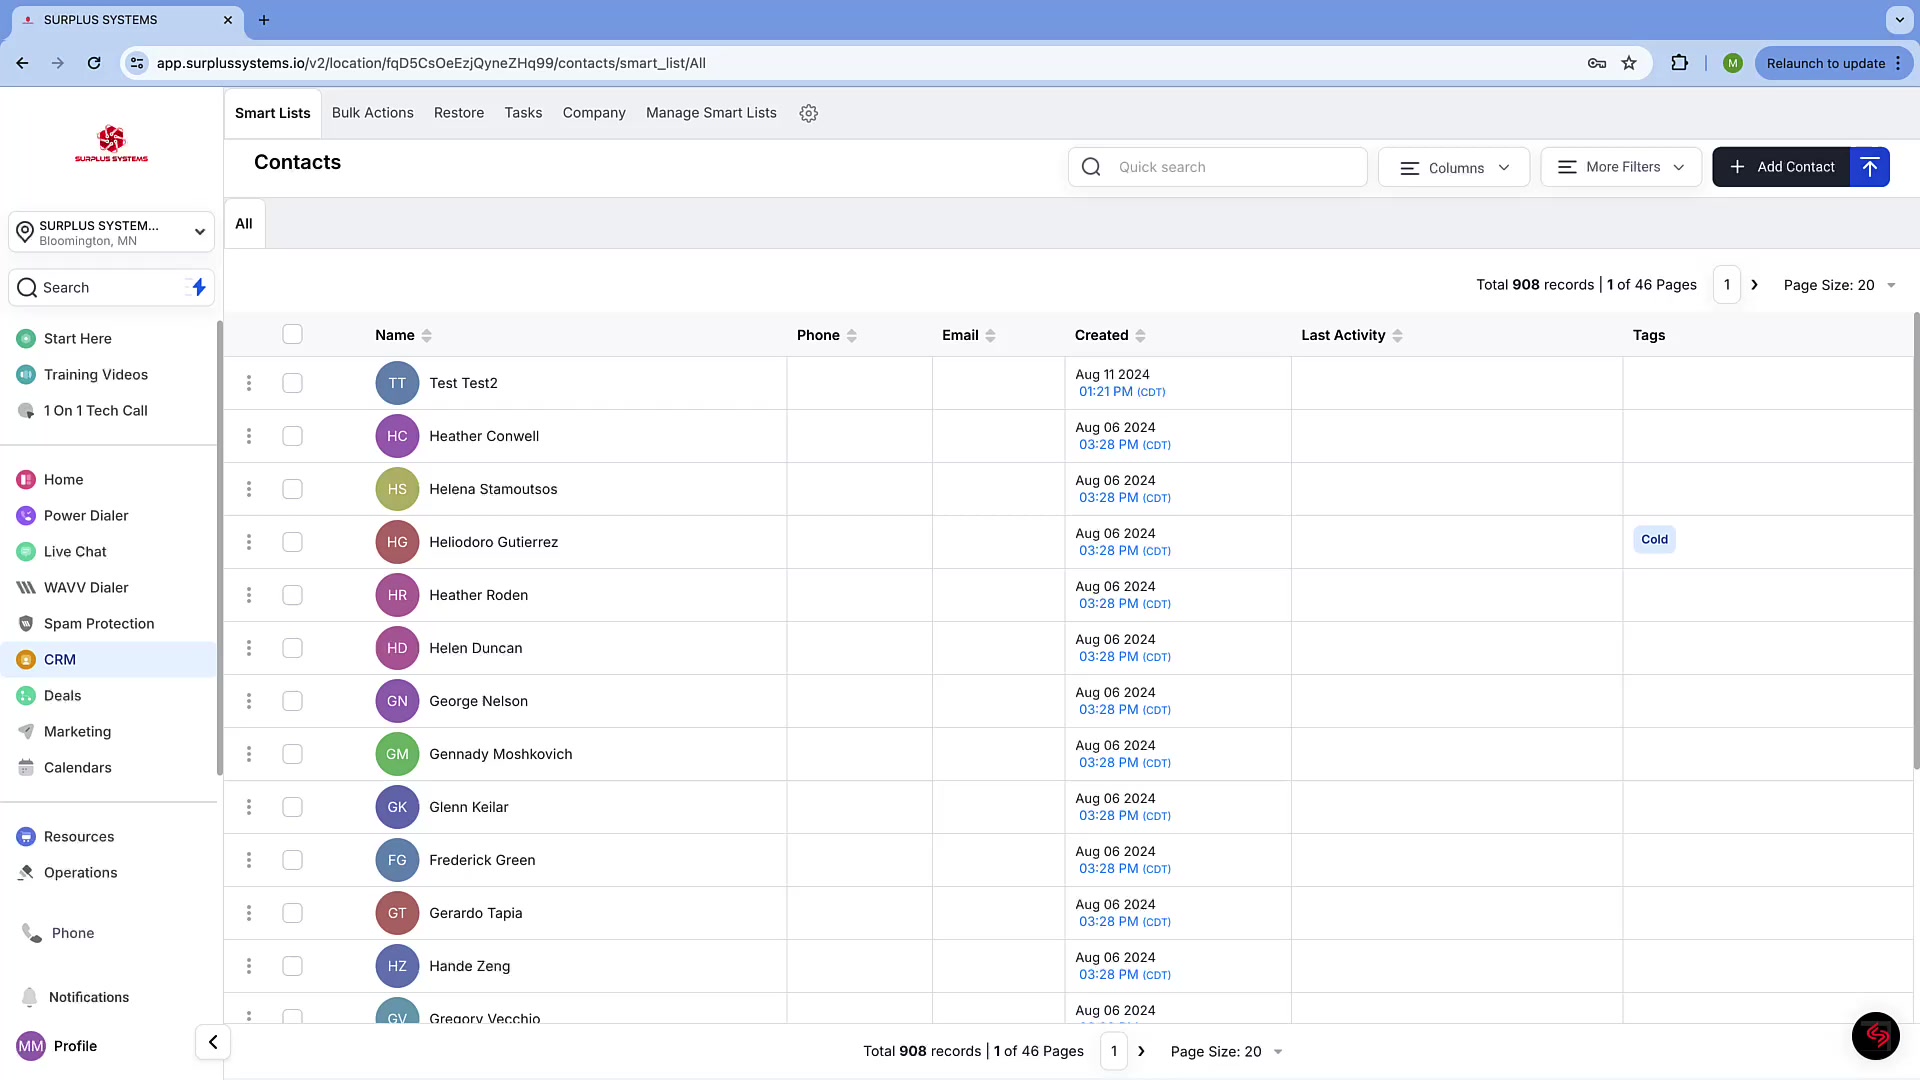This screenshot has width=1920, height=1080.
Task: Open the SURPLUS SYSTEMS location switcher dropdown
Action: (112, 232)
